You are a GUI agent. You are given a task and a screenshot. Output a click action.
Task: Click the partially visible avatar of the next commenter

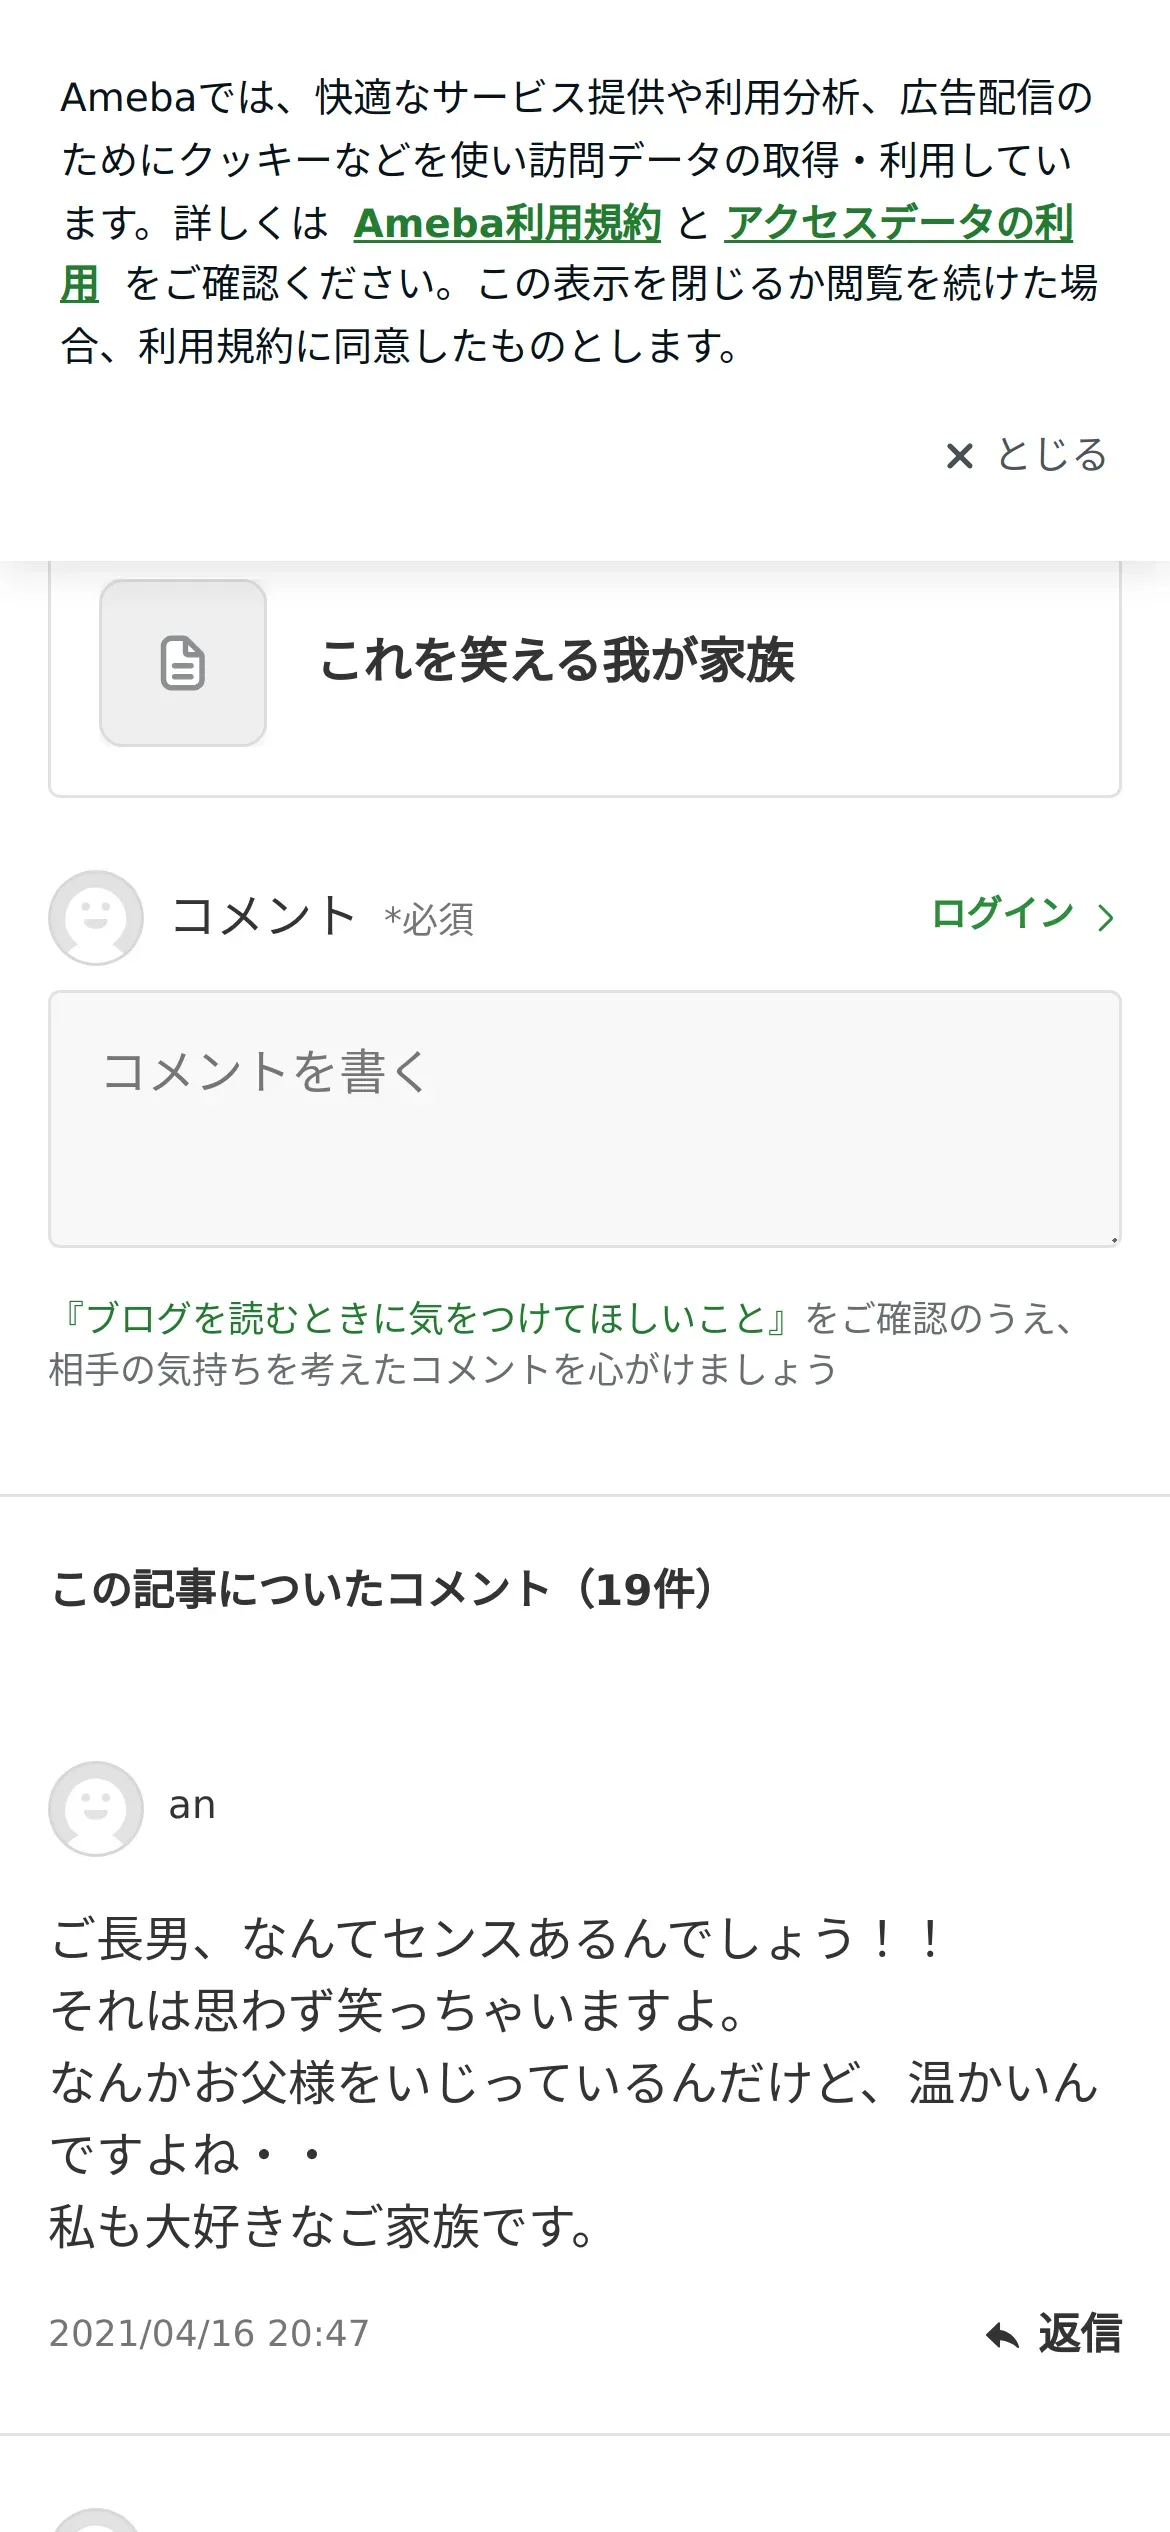click(96, 2520)
